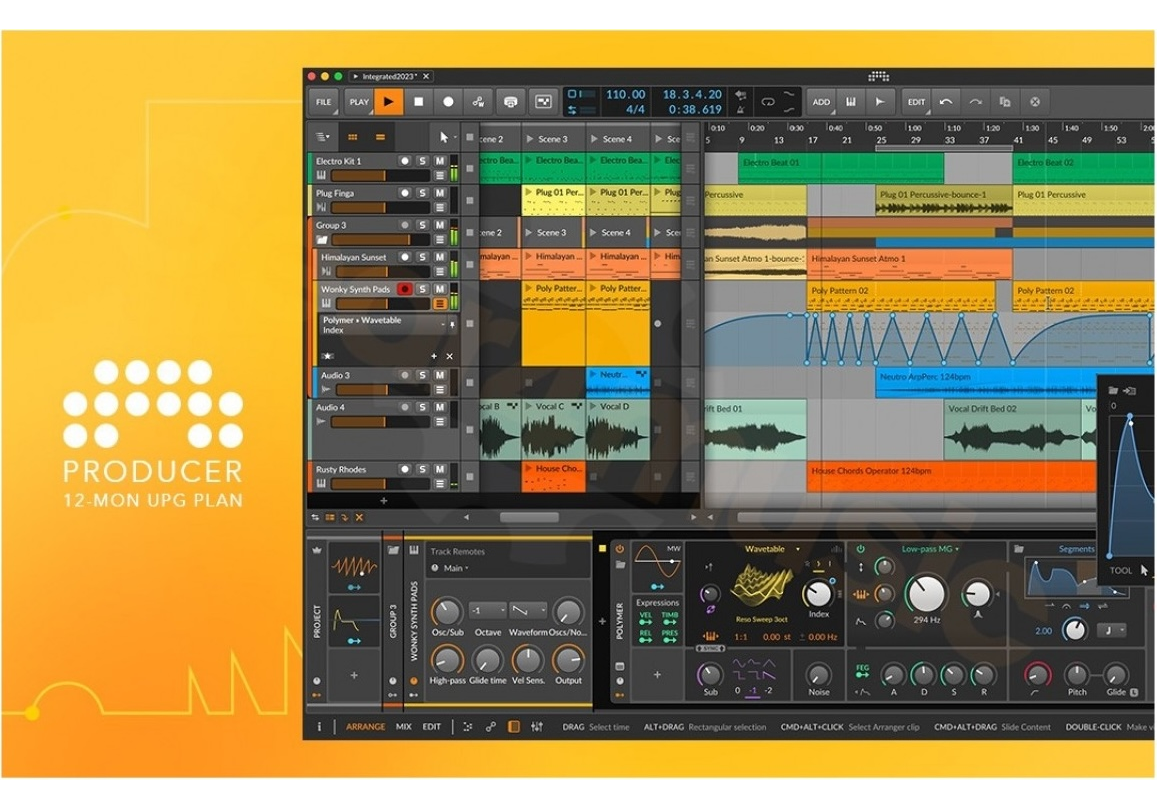Click the Expressions VEL modulator icon

(x=645, y=618)
